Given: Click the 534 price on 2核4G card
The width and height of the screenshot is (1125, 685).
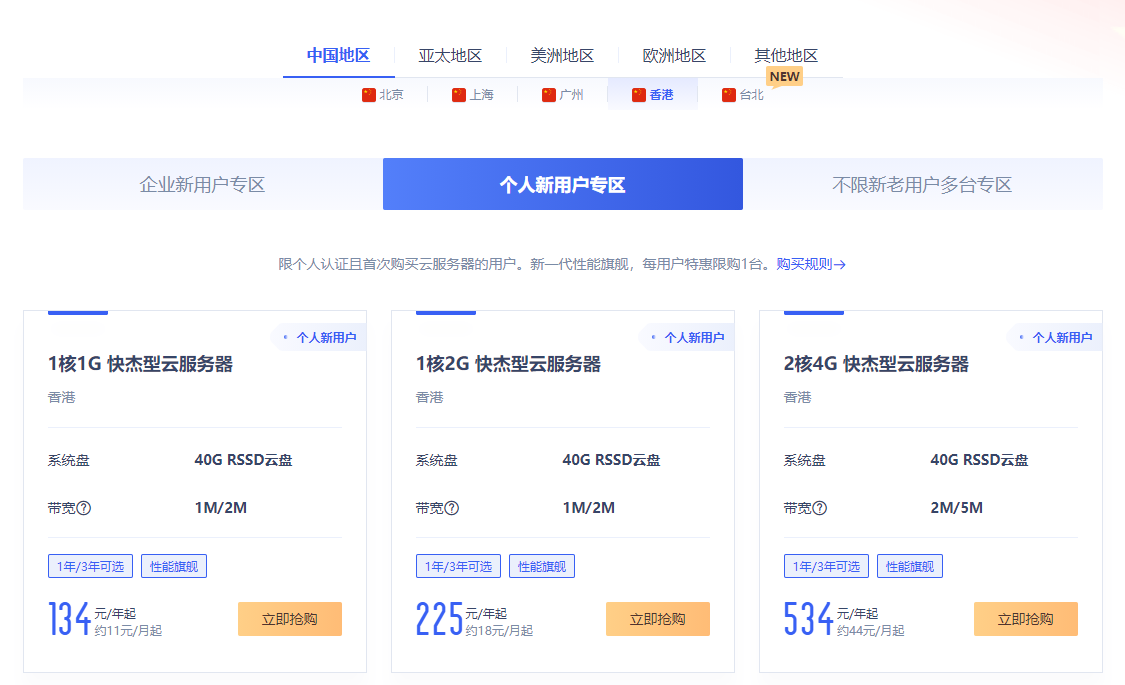Looking at the screenshot, I should [x=808, y=619].
